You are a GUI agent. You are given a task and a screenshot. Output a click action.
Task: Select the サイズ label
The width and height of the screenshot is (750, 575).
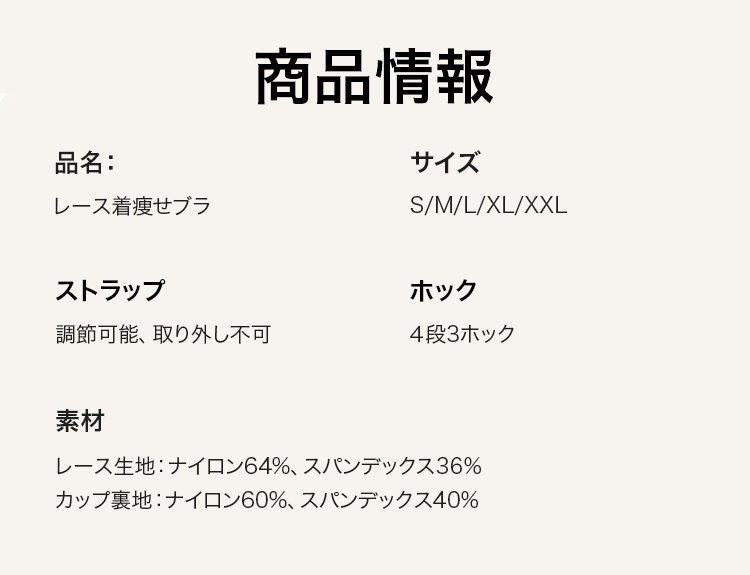(x=445, y=162)
